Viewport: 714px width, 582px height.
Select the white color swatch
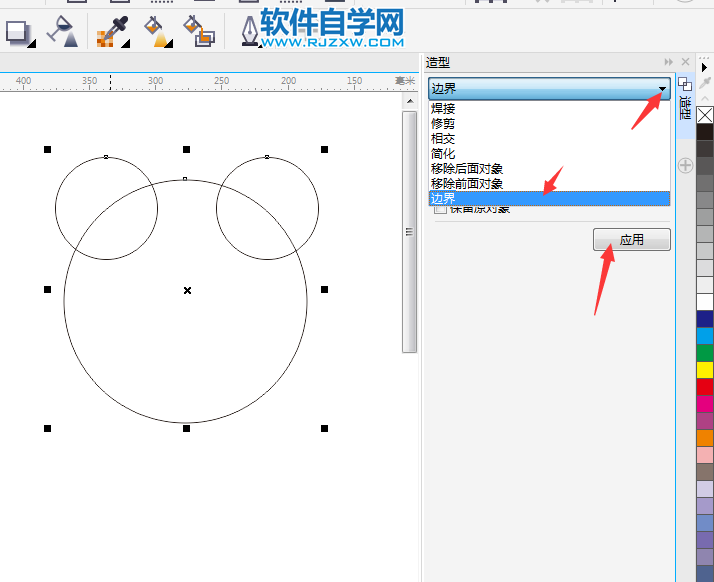705,302
